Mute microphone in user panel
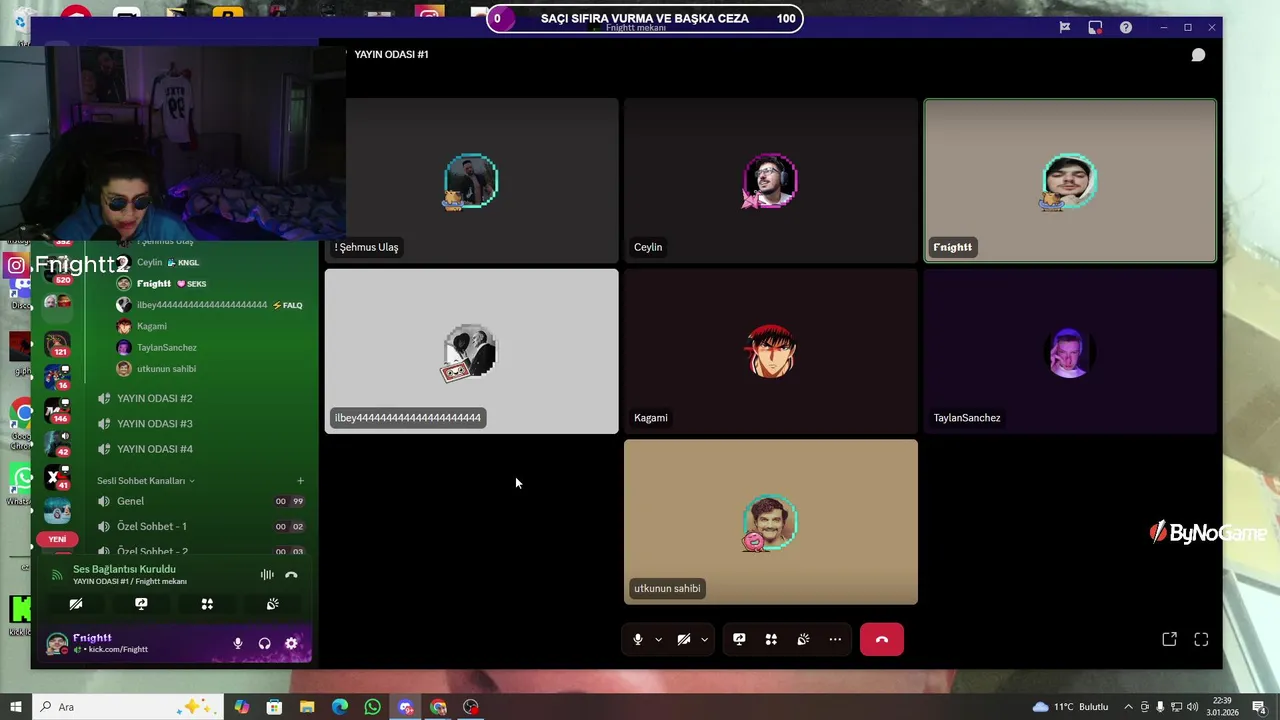 coord(238,644)
